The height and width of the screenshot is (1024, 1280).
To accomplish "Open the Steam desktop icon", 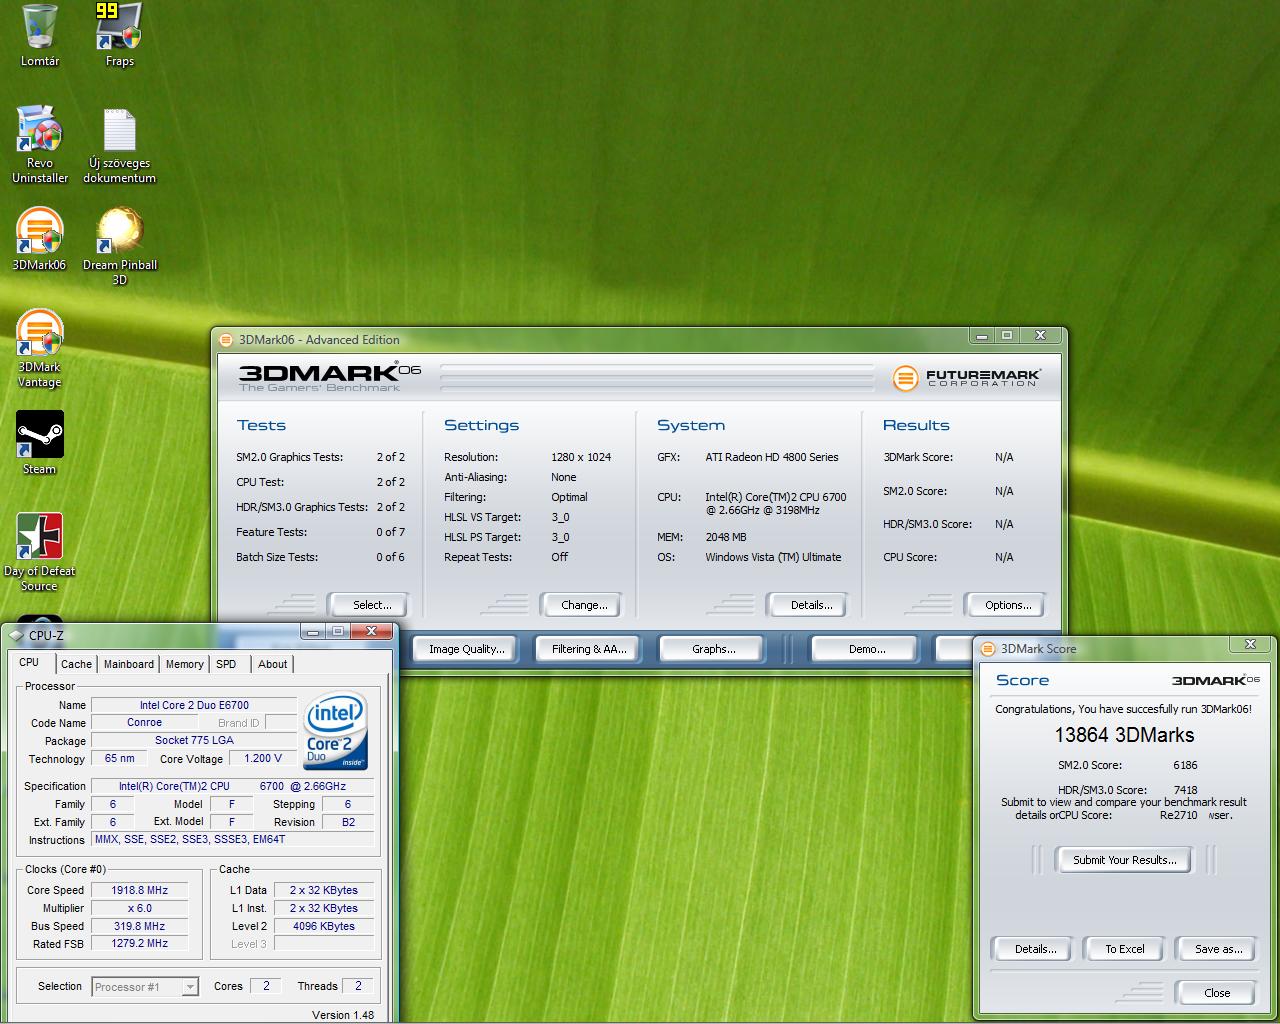I will pos(40,443).
